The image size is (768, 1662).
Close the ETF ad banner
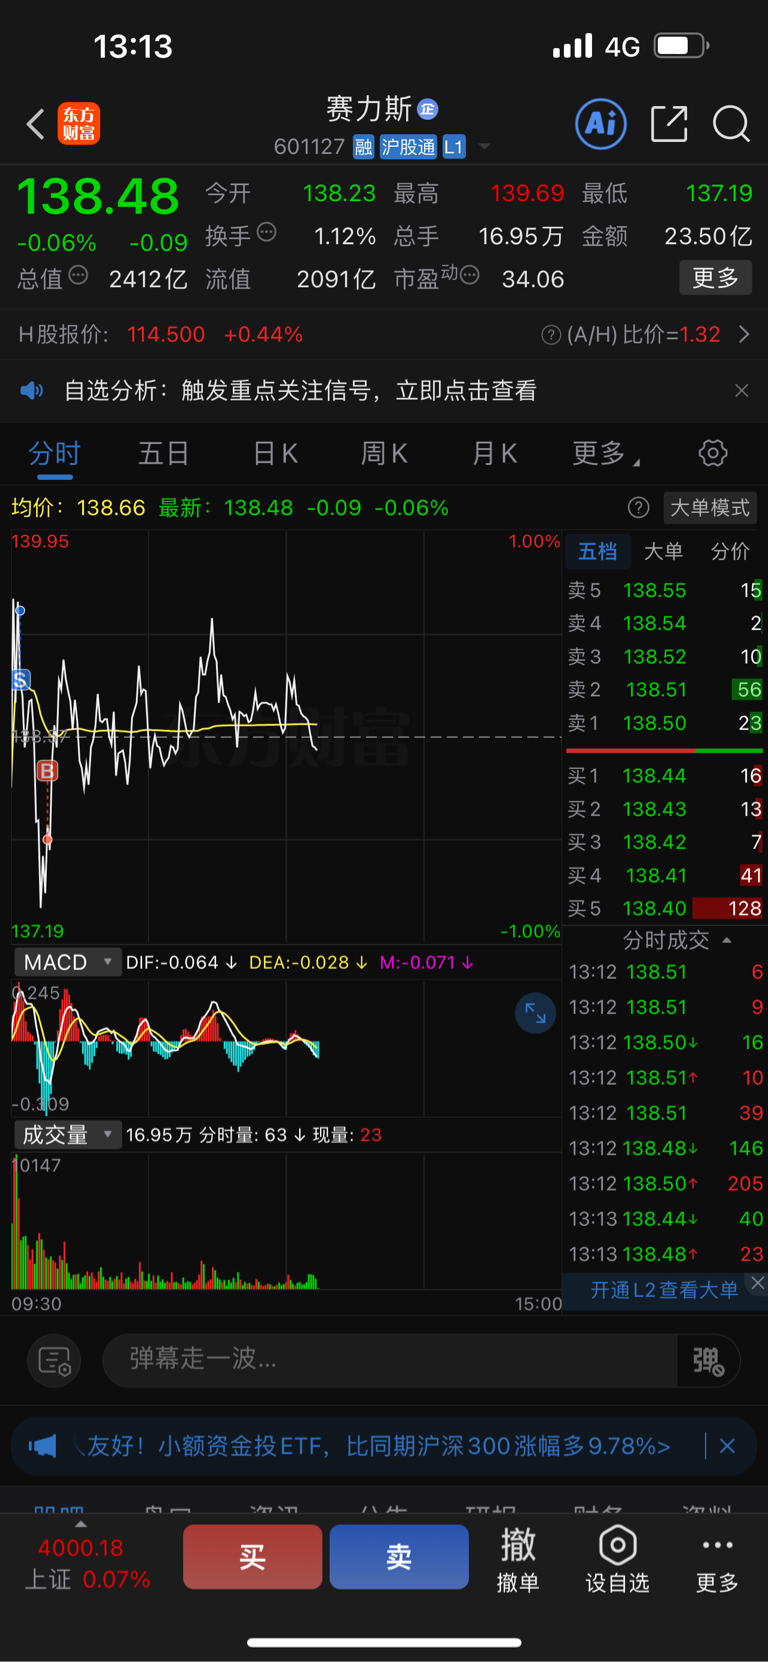point(727,1446)
